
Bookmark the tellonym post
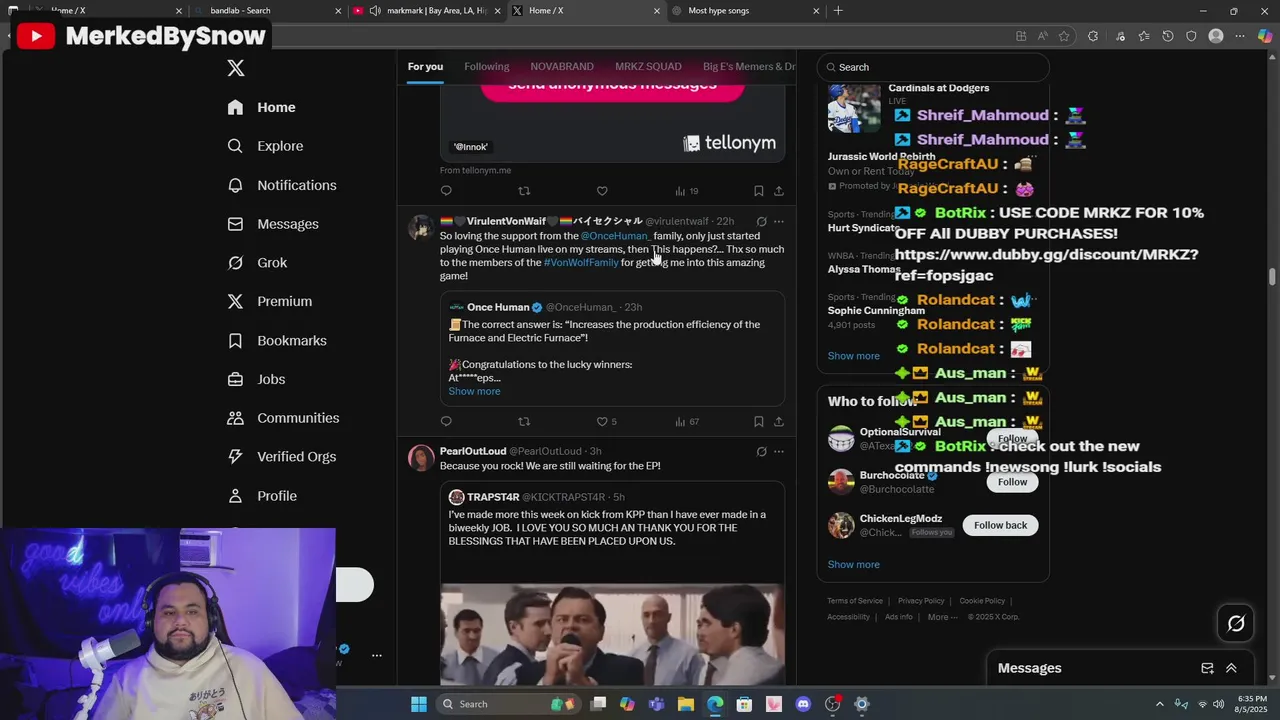758,191
